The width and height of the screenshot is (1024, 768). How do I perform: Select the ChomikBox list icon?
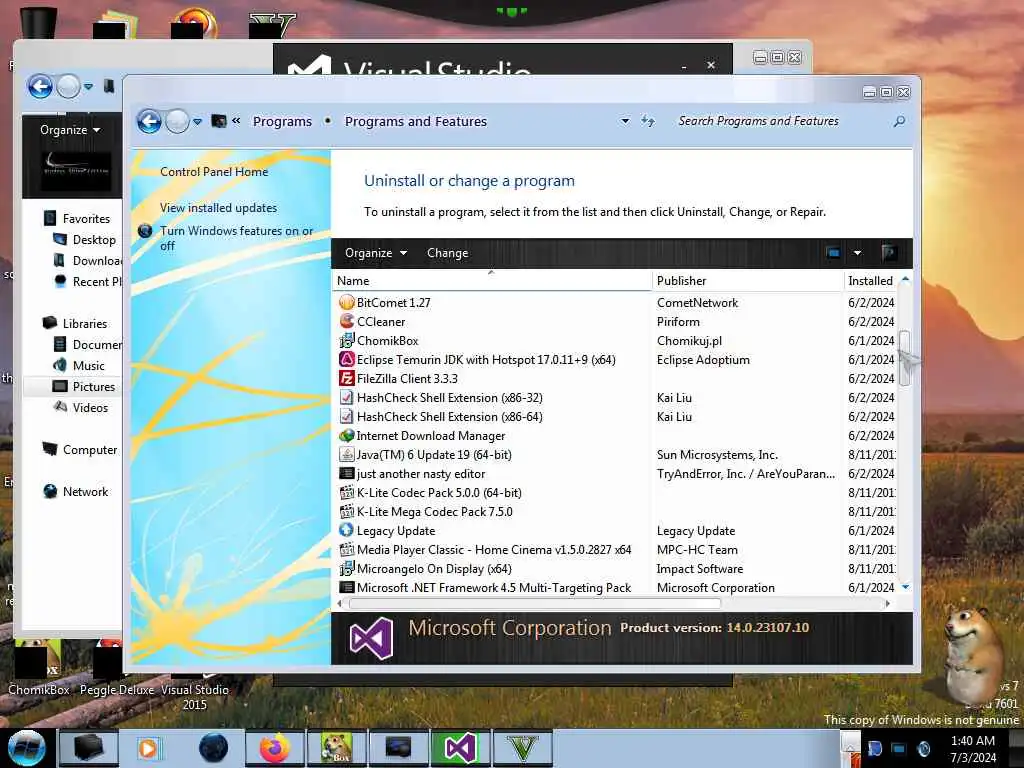[x=347, y=340]
